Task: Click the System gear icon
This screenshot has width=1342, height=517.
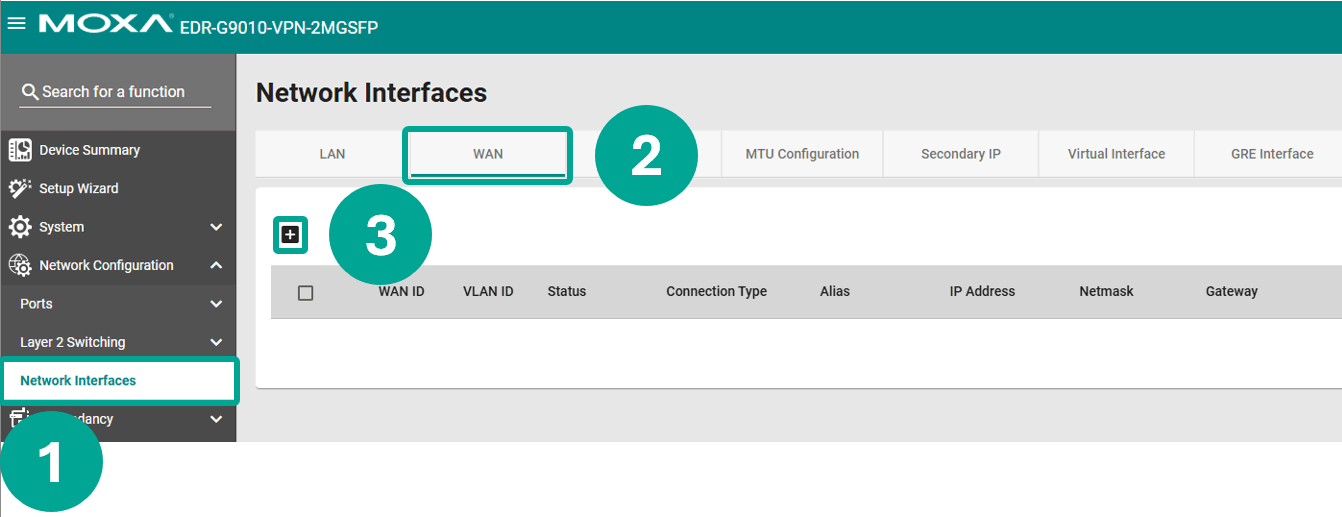Action: 20,227
